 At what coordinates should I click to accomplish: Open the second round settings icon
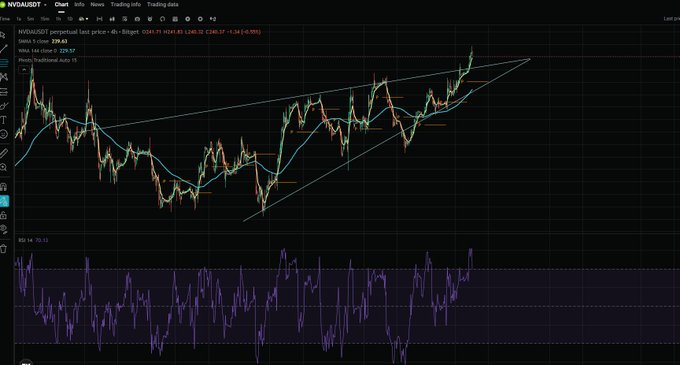click(200, 19)
